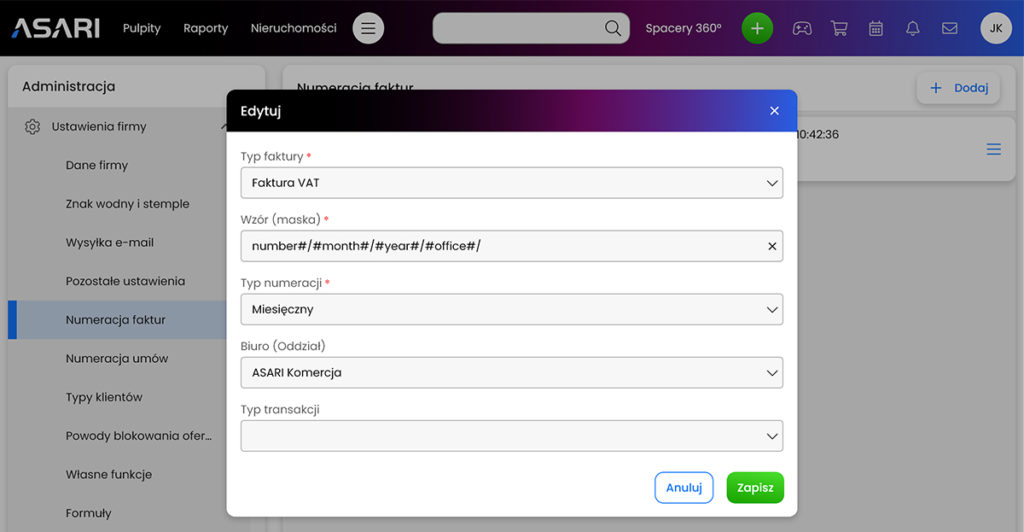Open the hamburger menu in top navigation

point(368,28)
